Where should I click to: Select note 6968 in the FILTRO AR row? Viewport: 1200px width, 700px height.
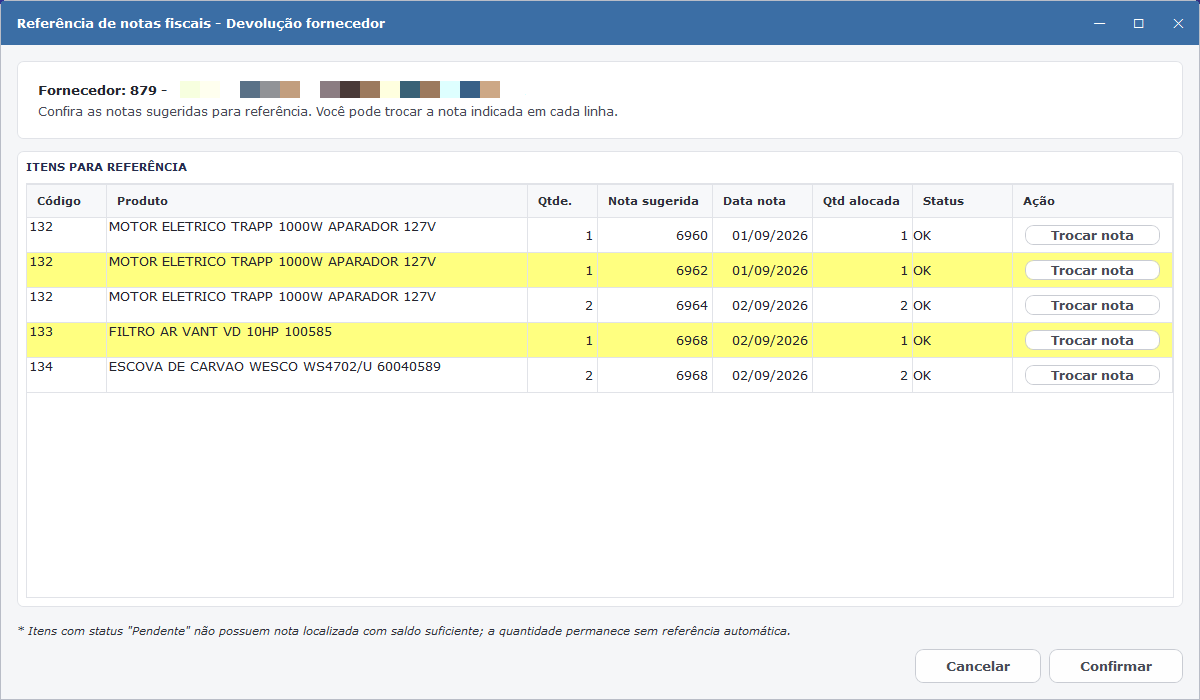[x=655, y=341]
